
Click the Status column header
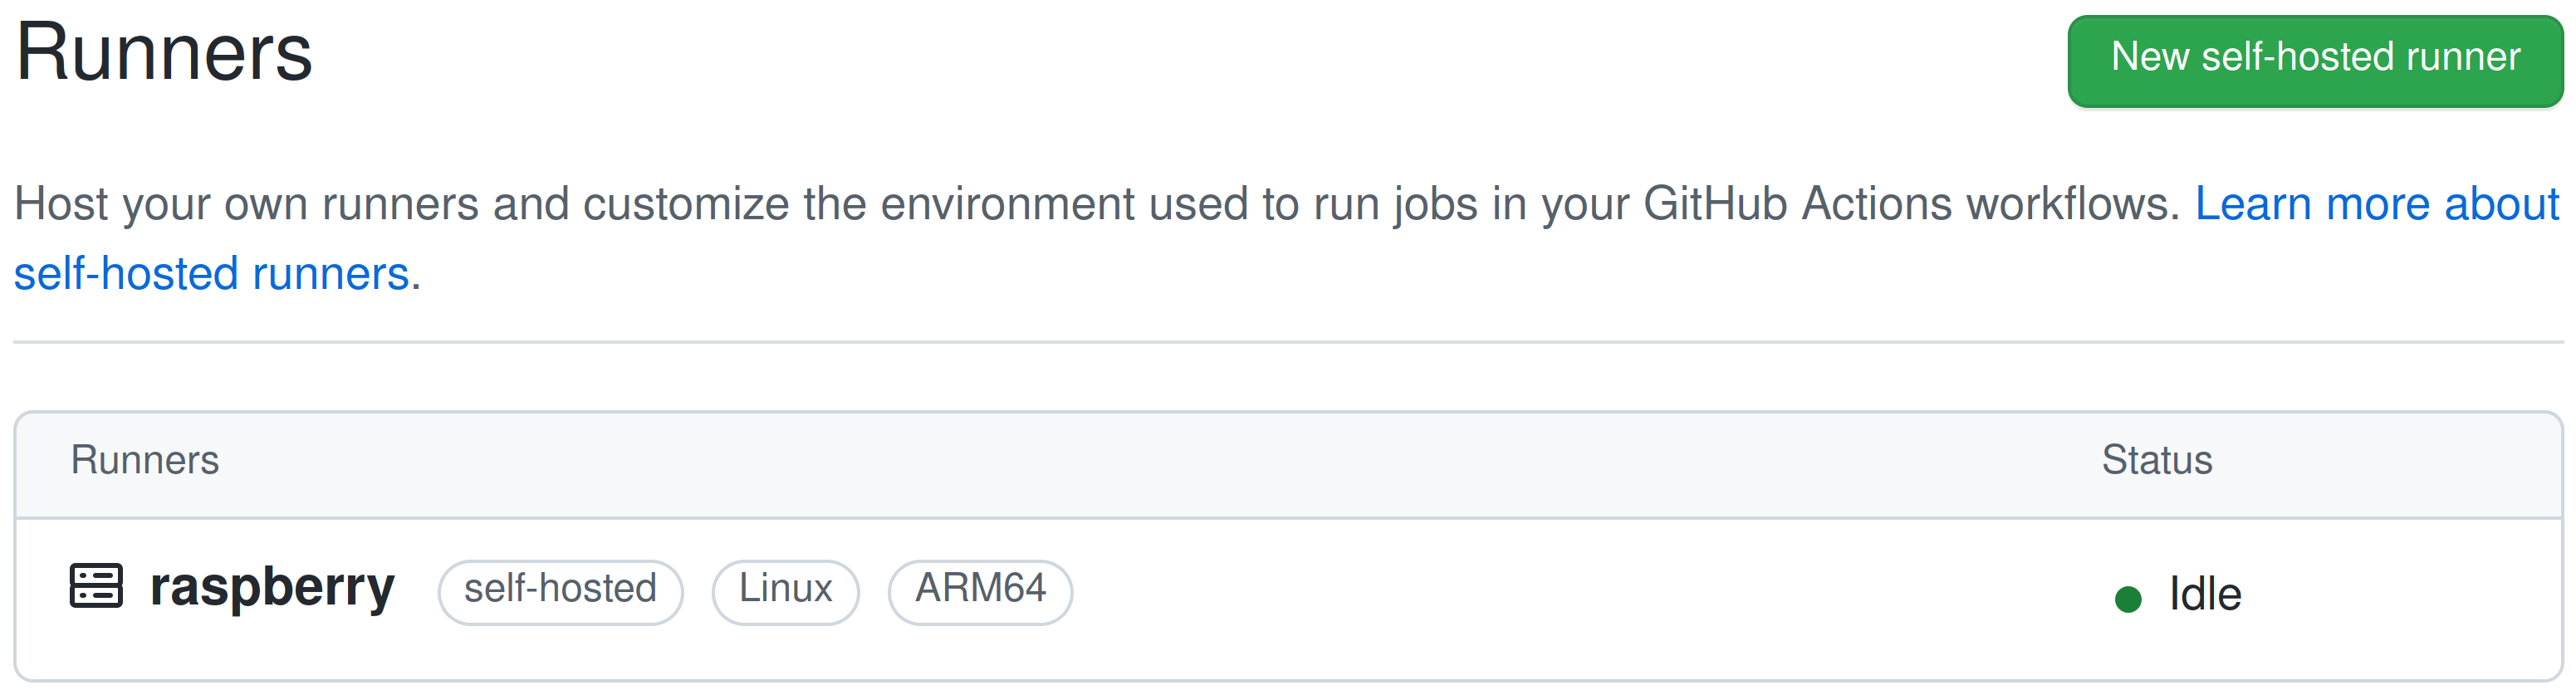point(2157,460)
